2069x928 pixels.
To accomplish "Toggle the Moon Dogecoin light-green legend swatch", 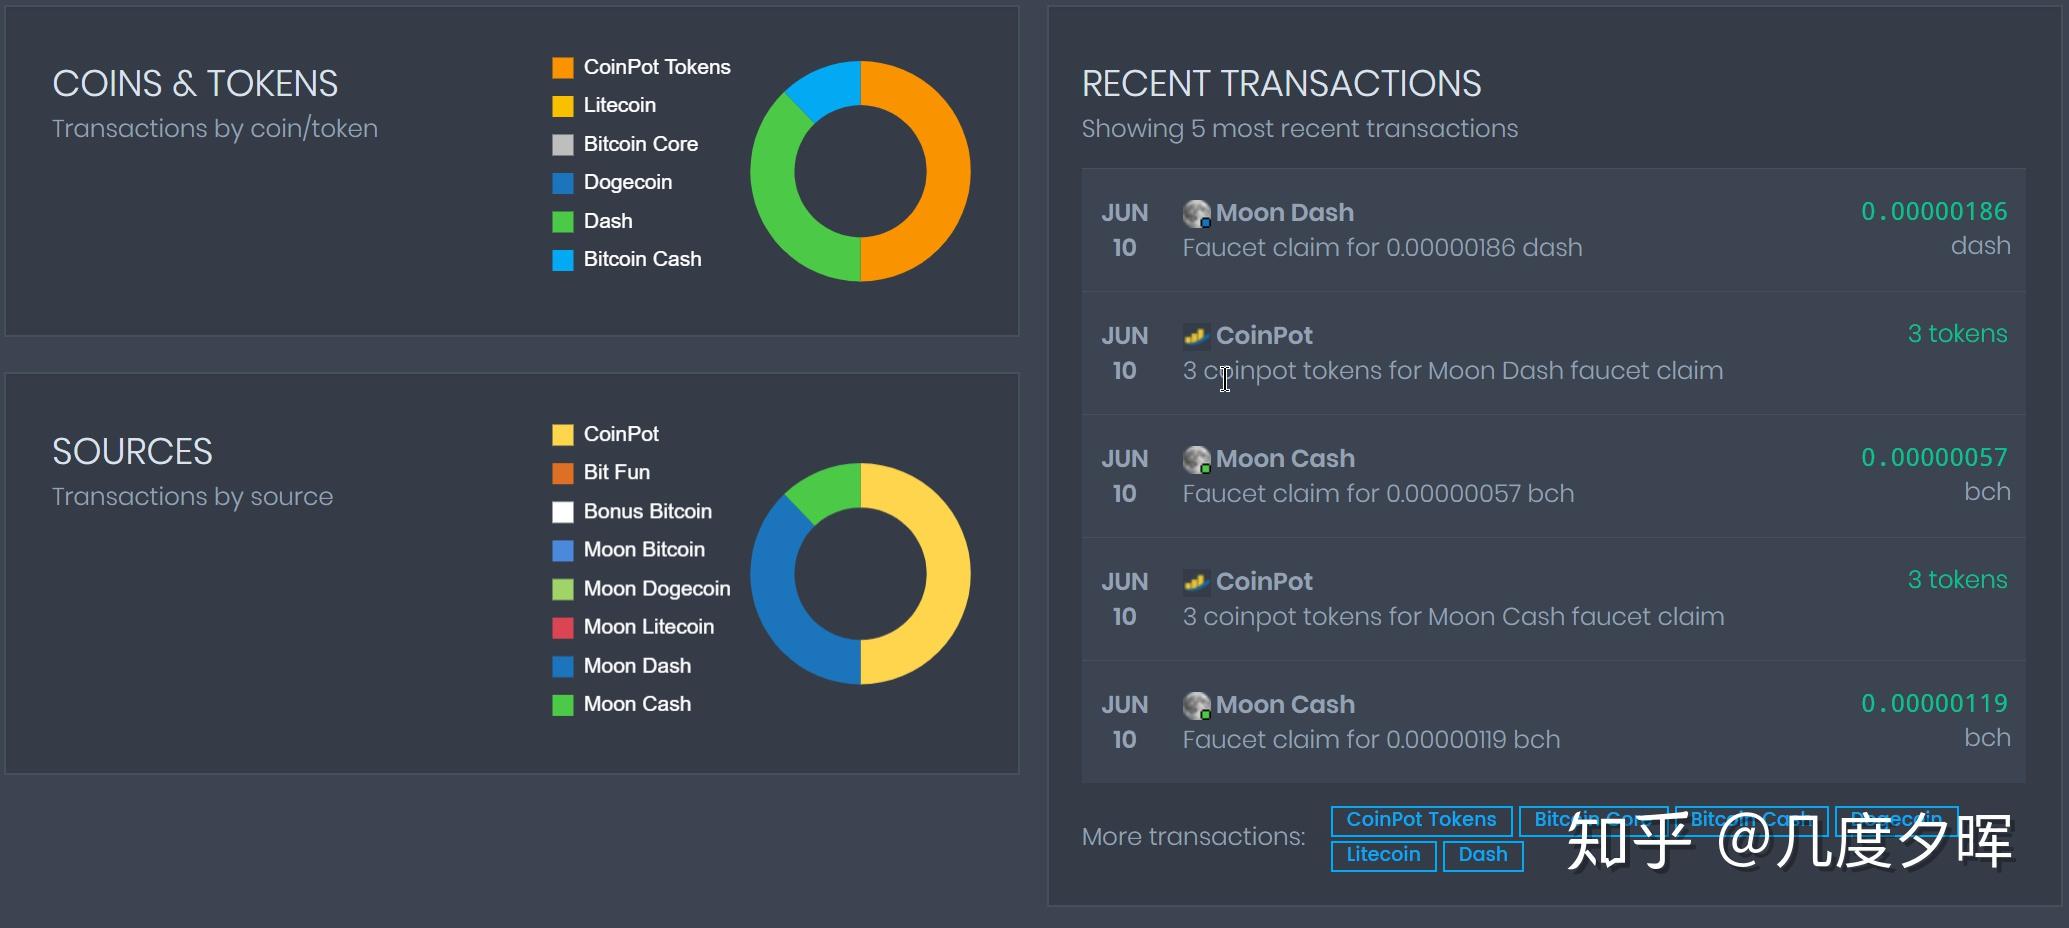I will pos(563,589).
